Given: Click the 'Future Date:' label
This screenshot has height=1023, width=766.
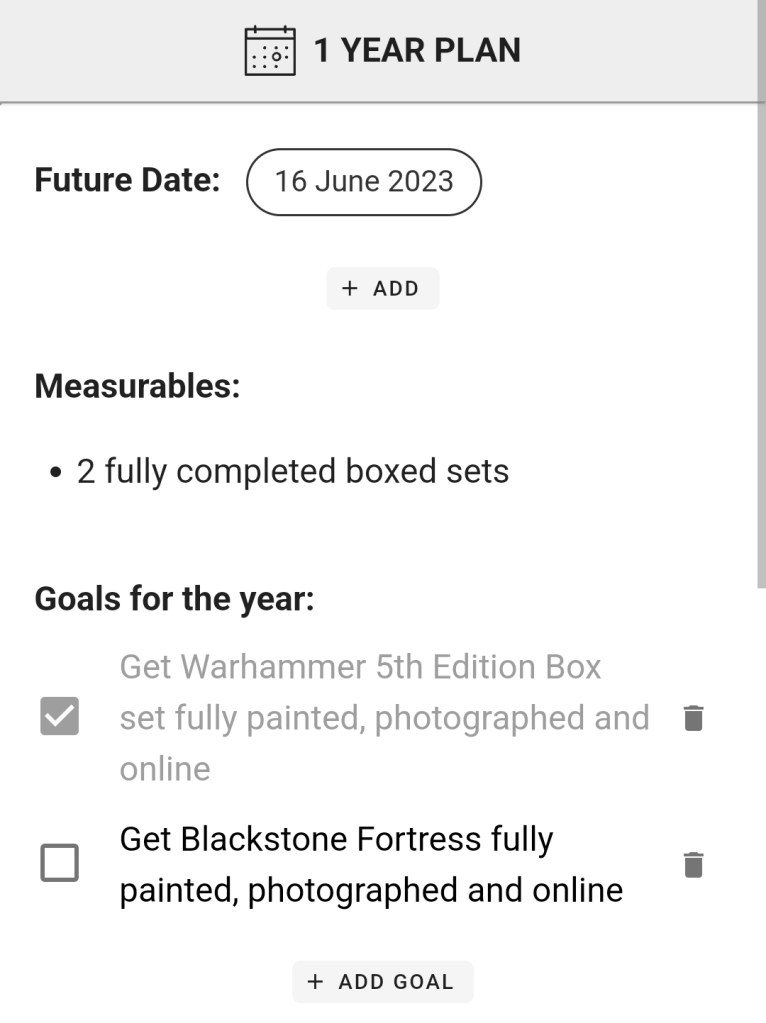Looking at the screenshot, I should coord(127,181).
